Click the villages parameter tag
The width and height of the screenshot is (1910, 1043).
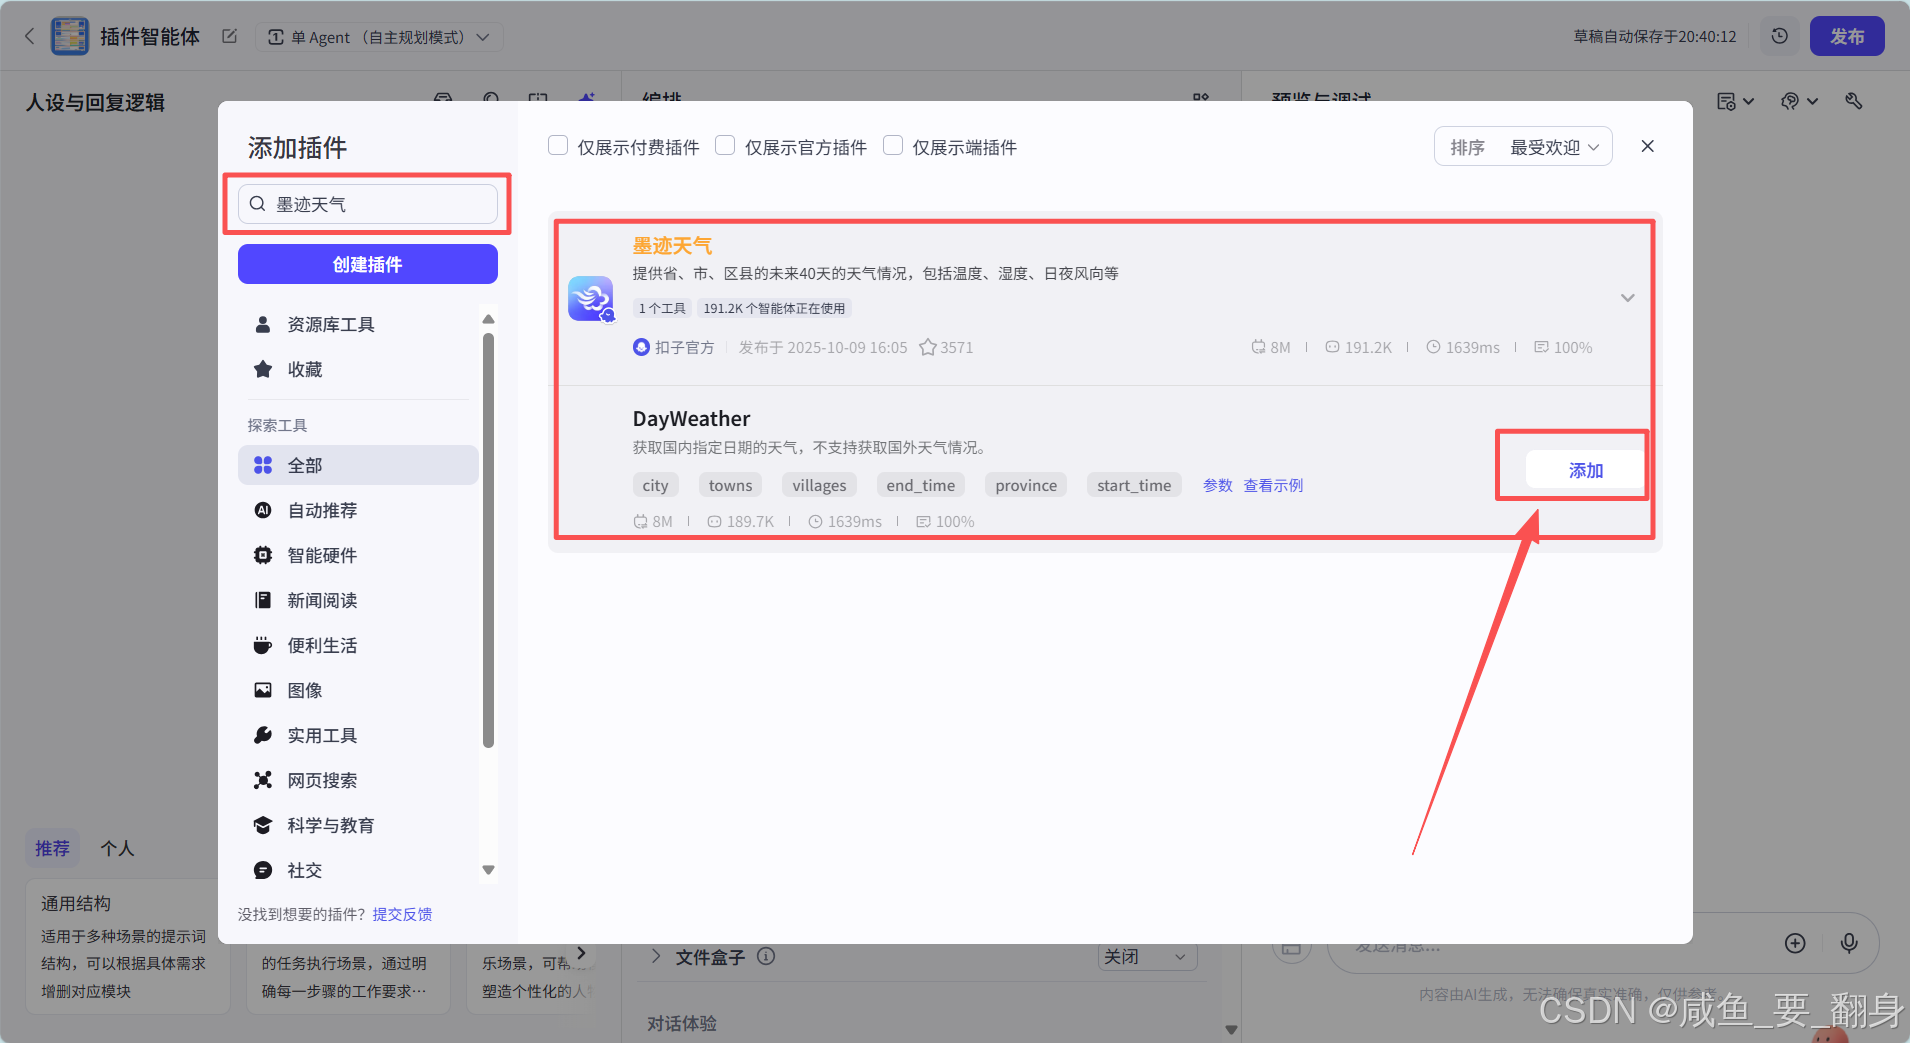(x=819, y=485)
